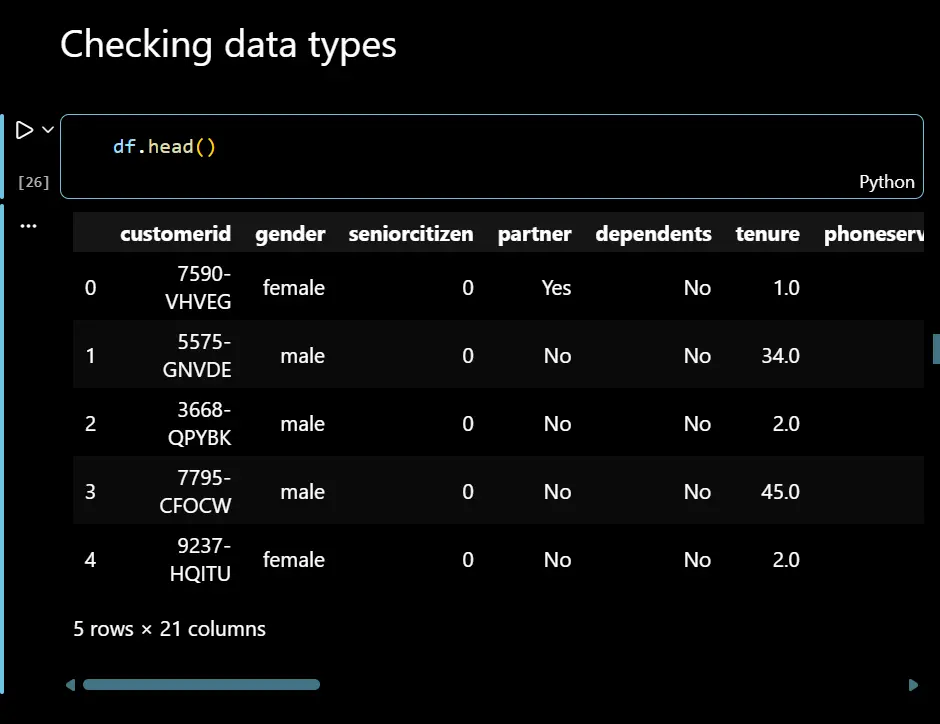Viewport: 940px width, 724px height.
Task: Click the right scroll arrow of the output
Action: pyautogui.click(x=913, y=685)
